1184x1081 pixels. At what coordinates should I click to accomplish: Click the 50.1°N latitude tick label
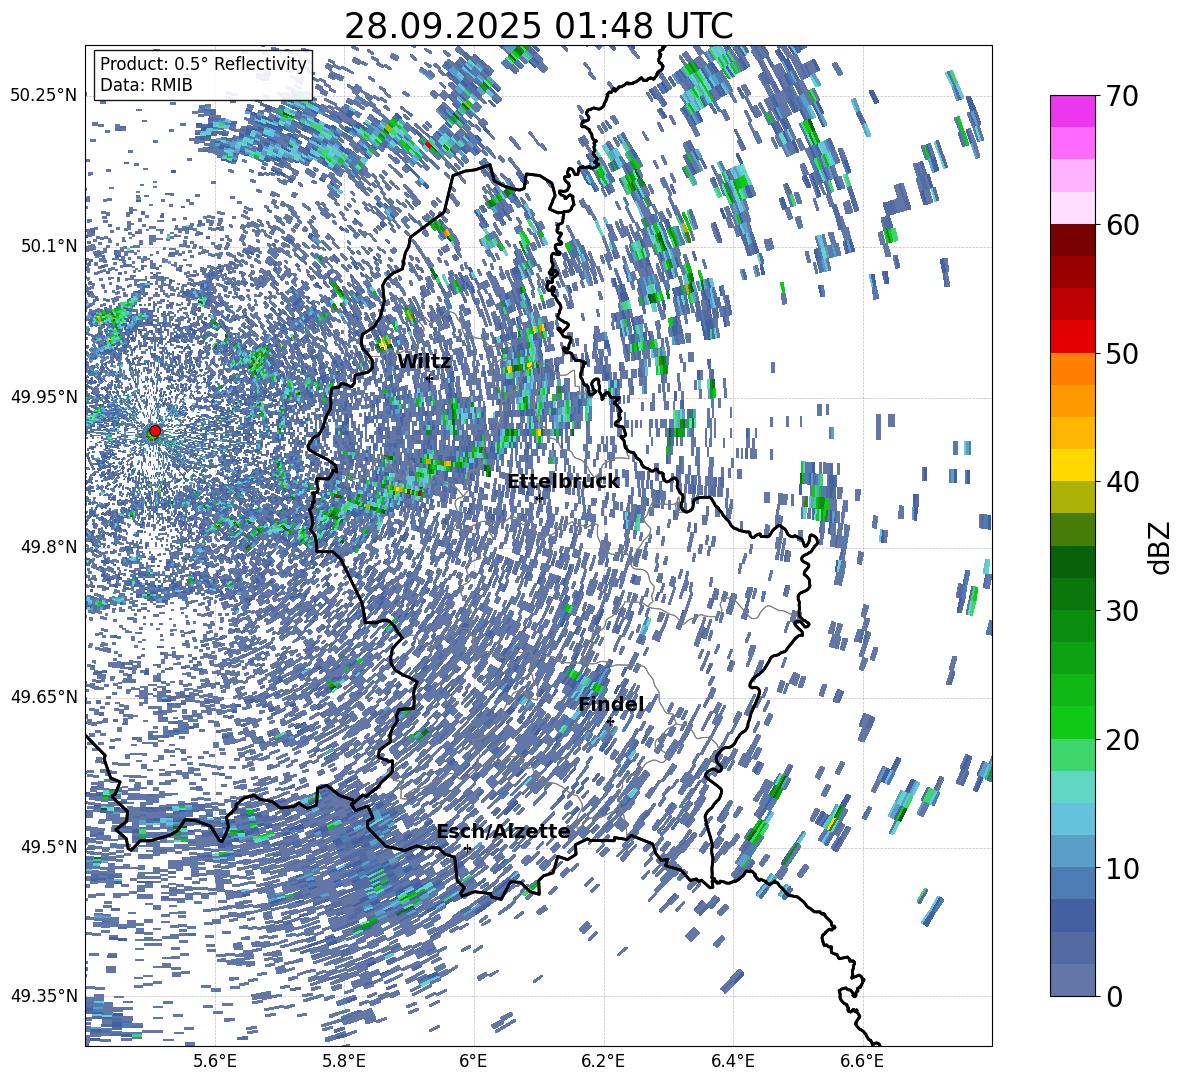pyautogui.click(x=48, y=246)
